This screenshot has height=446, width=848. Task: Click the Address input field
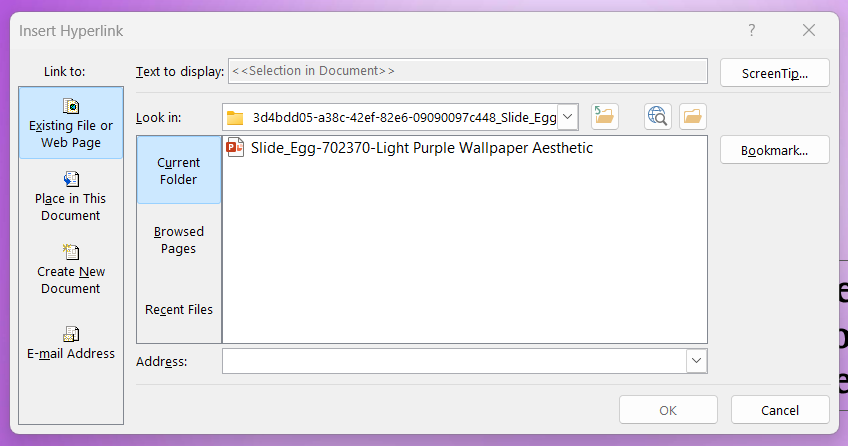click(x=454, y=361)
